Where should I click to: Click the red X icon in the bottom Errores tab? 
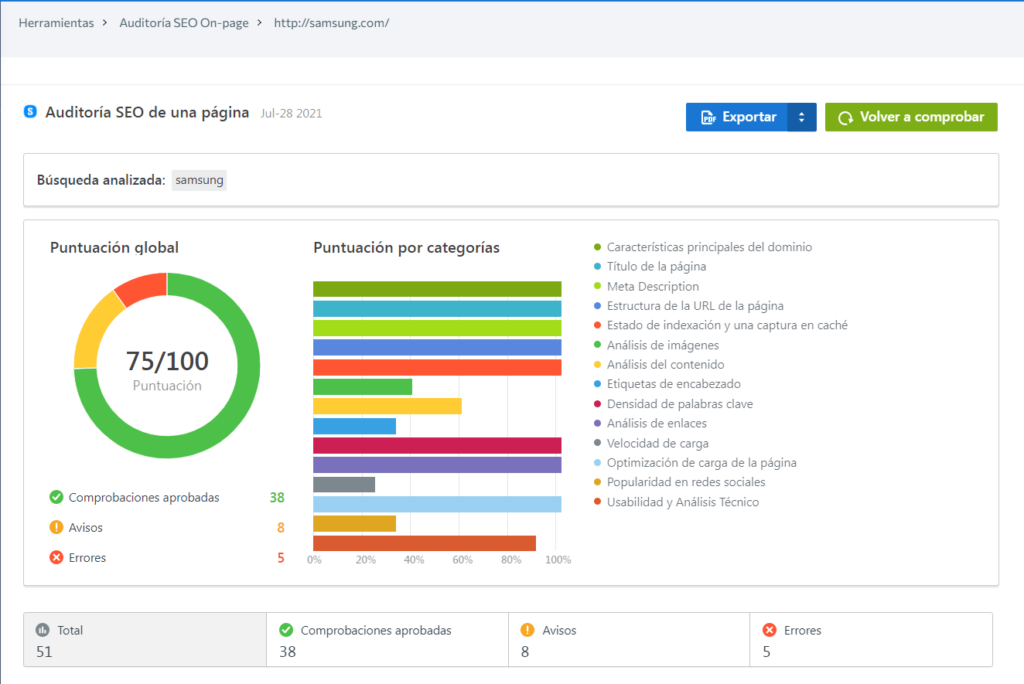click(x=769, y=630)
